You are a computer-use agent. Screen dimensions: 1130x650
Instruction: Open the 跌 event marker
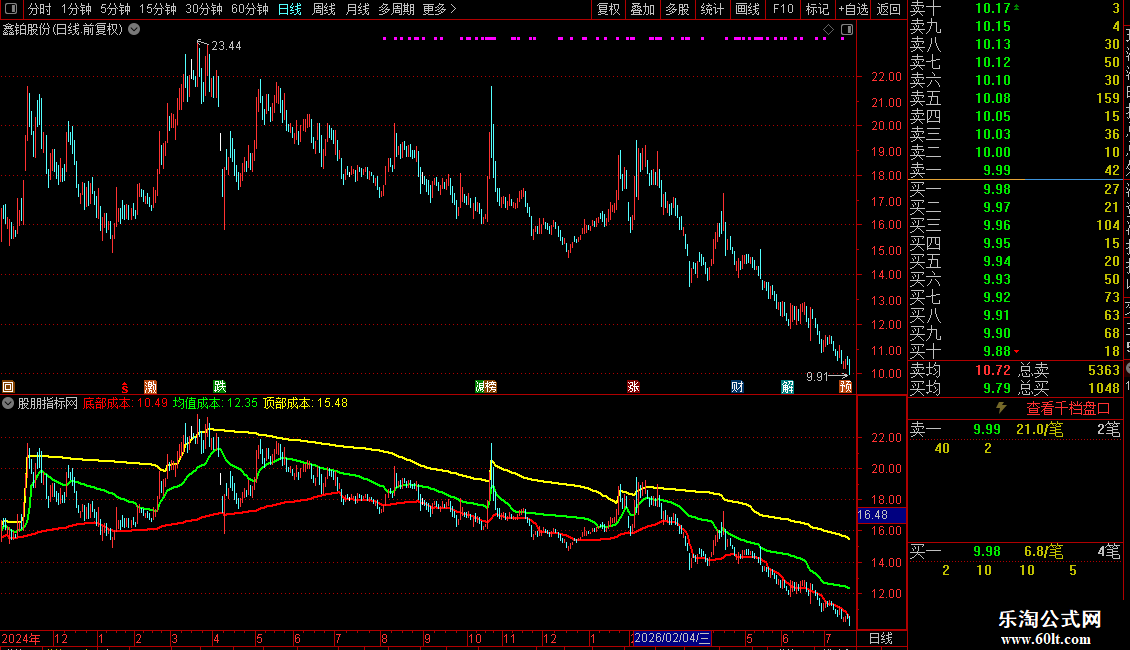pyautogui.click(x=220, y=387)
